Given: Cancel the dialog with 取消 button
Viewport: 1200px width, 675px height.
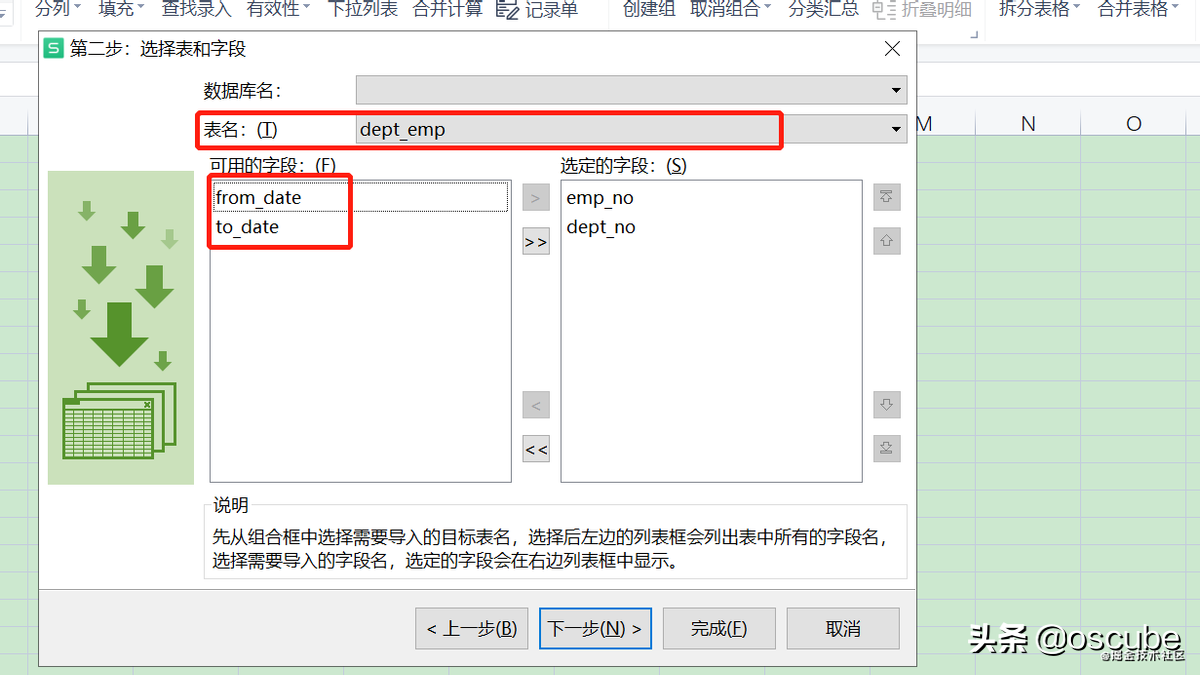Looking at the screenshot, I should (x=843, y=629).
